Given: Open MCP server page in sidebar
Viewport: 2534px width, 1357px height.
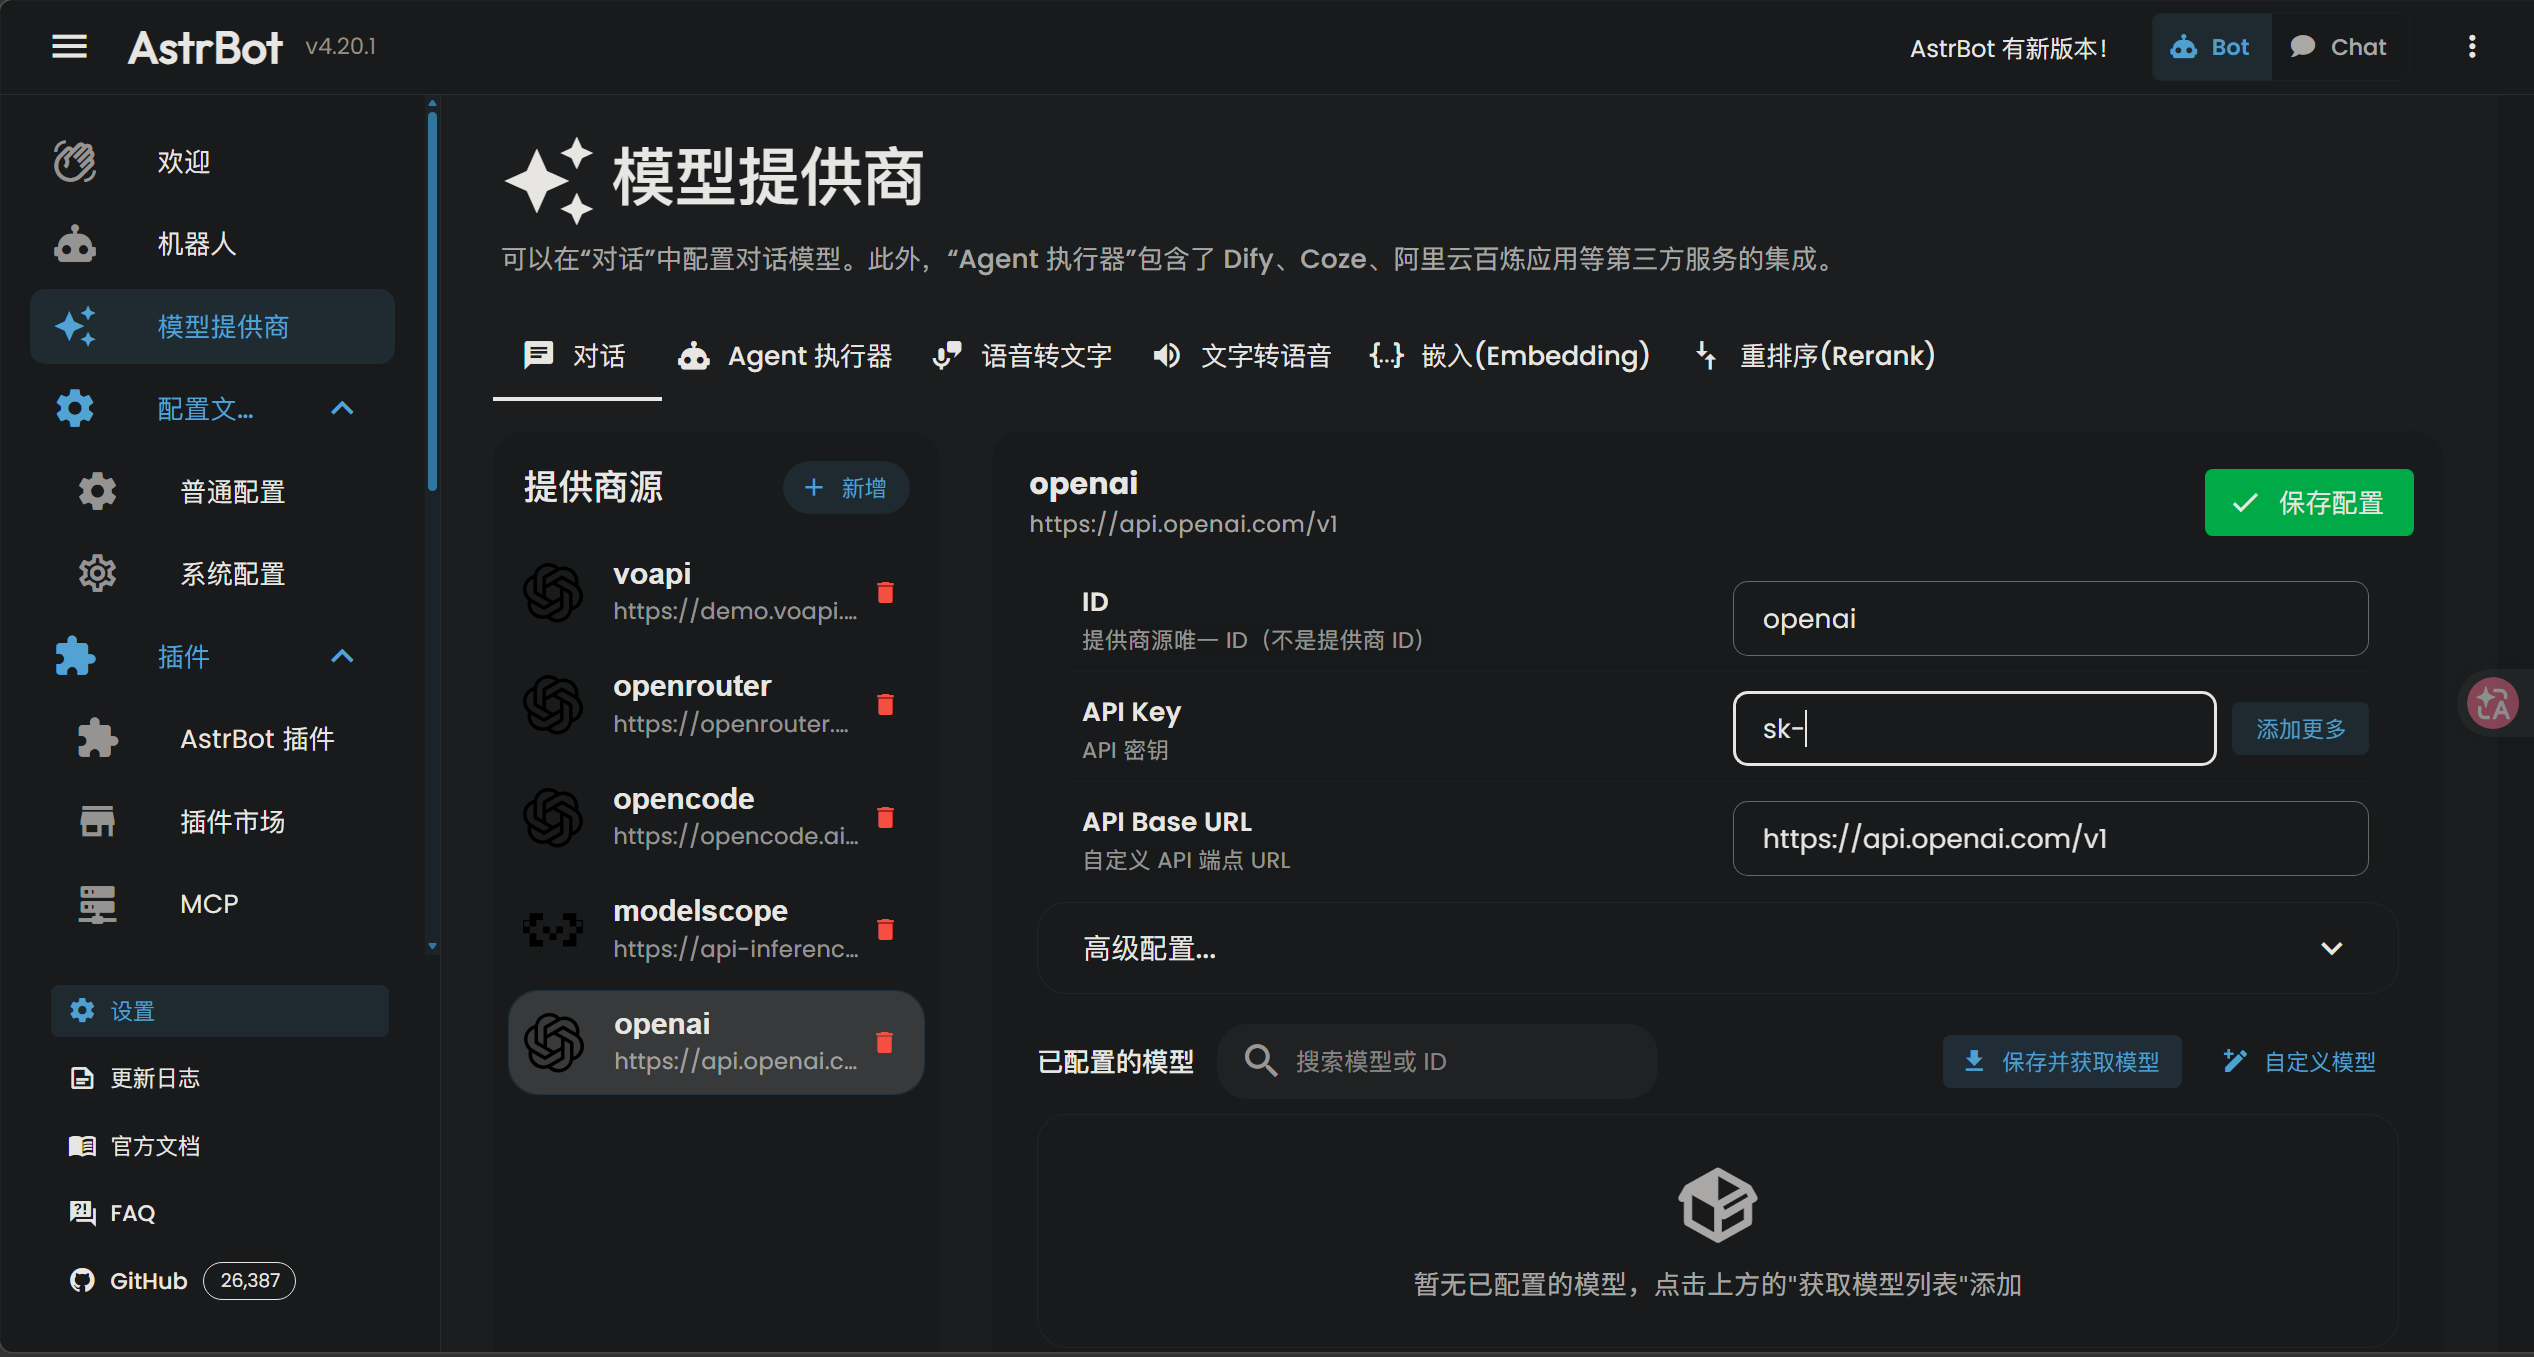Looking at the screenshot, I should pyautogui.click(x=209, y=904).
